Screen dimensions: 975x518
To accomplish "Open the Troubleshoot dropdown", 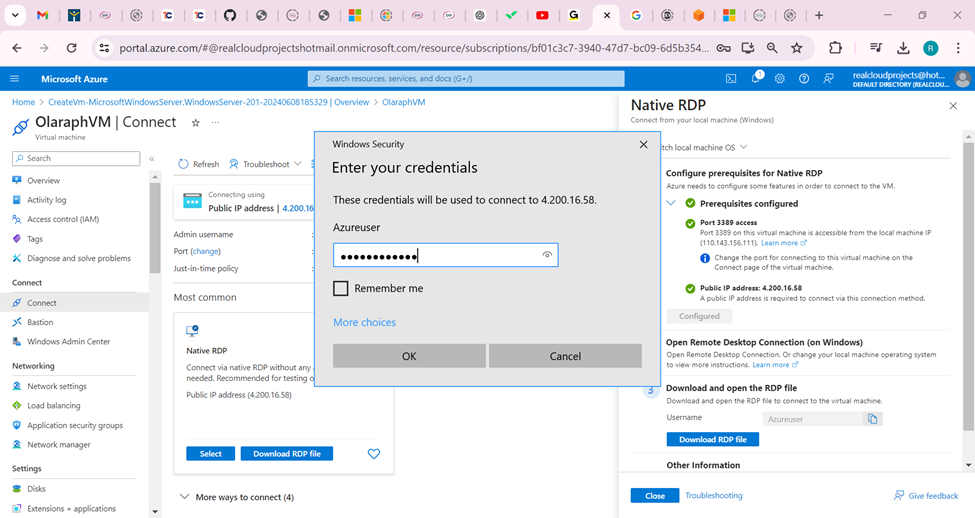I will (266, 164).
